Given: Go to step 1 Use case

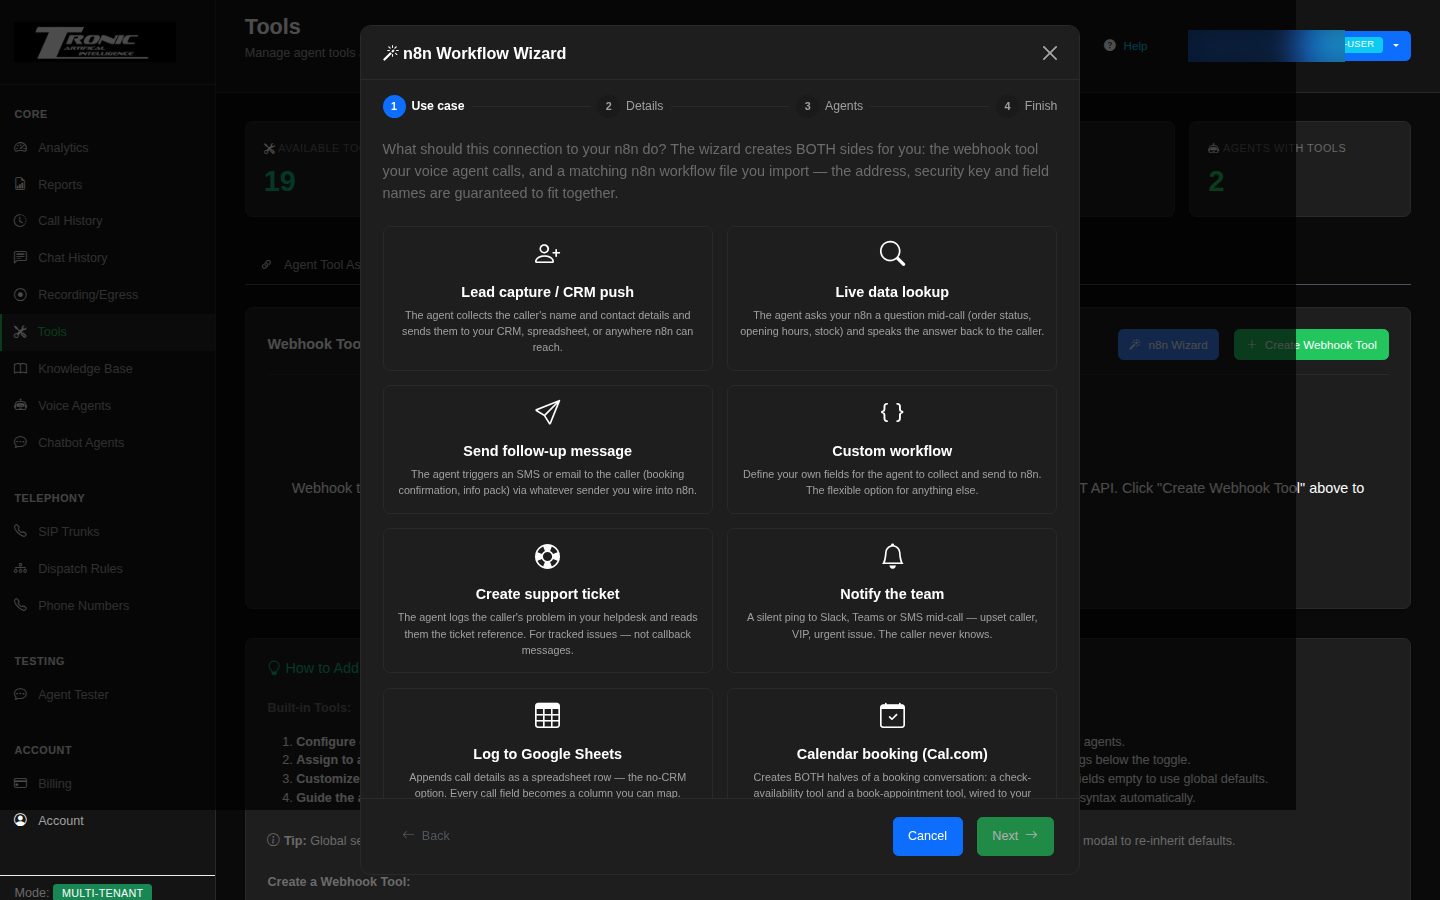Looking at the screenshot, I should coord(424,106).
